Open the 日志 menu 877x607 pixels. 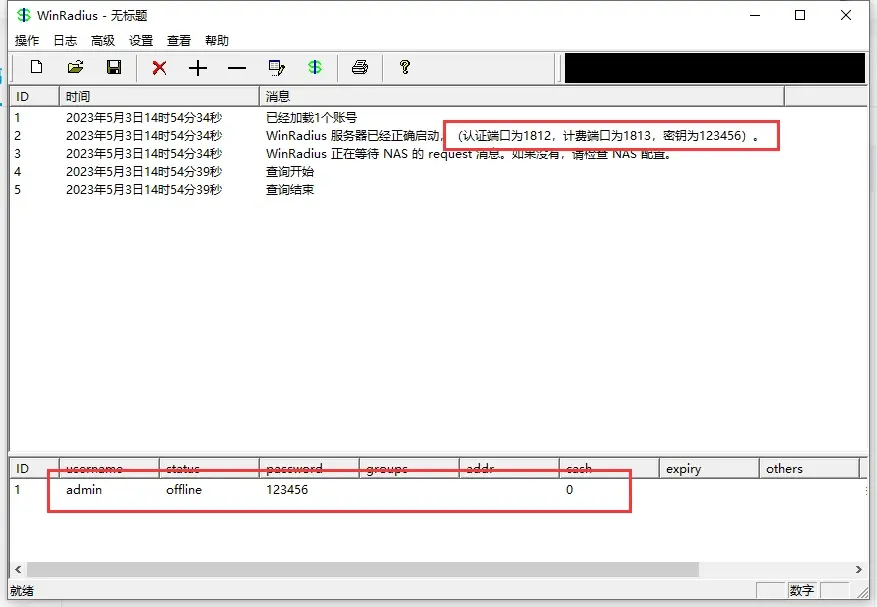pyautogui.click(x=64, y=40)
